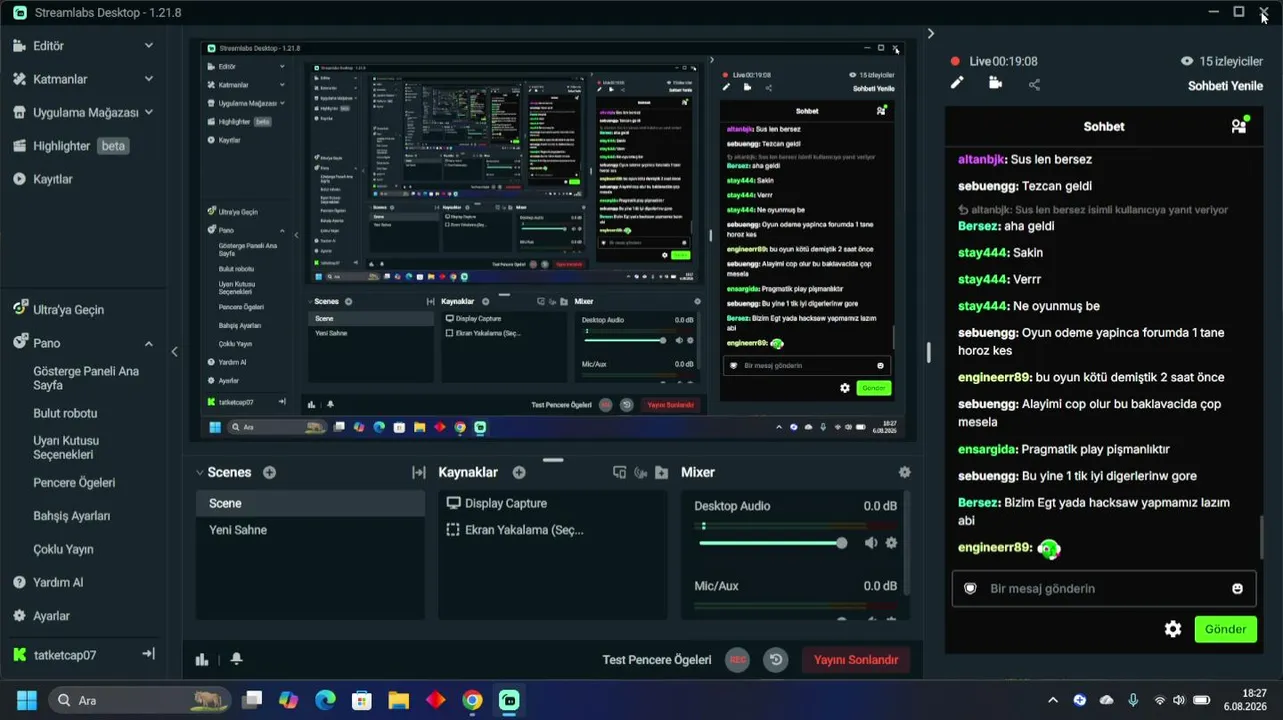Send chat message with Gönder
Viewport: 1283px width, 720px height.
1225,629
